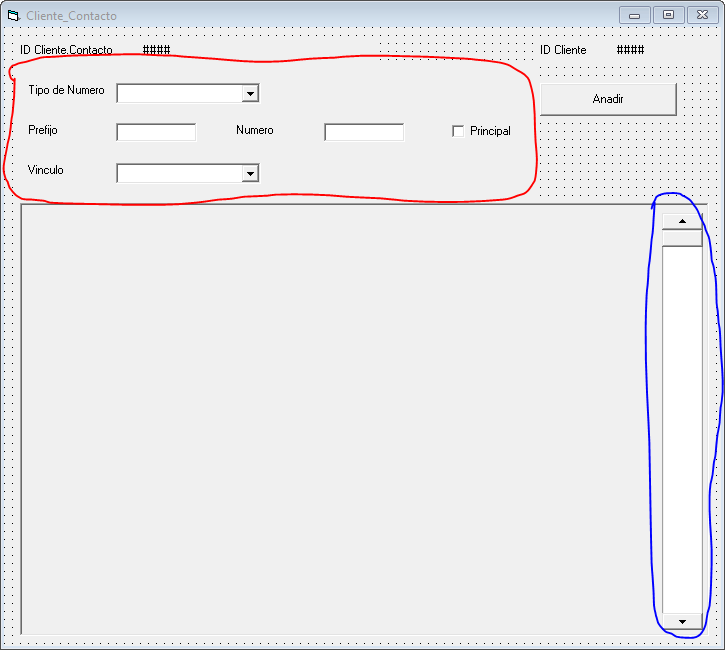Click the scrollbar up arrow
The width and height of the screenshot is (725, 650).
pos(682,221)
